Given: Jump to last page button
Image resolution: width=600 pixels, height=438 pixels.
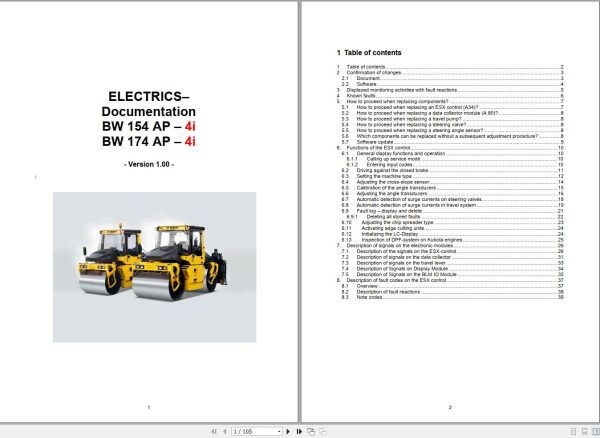Looking at the screenshot, I should pyautogui.click(x=299, y=431).
